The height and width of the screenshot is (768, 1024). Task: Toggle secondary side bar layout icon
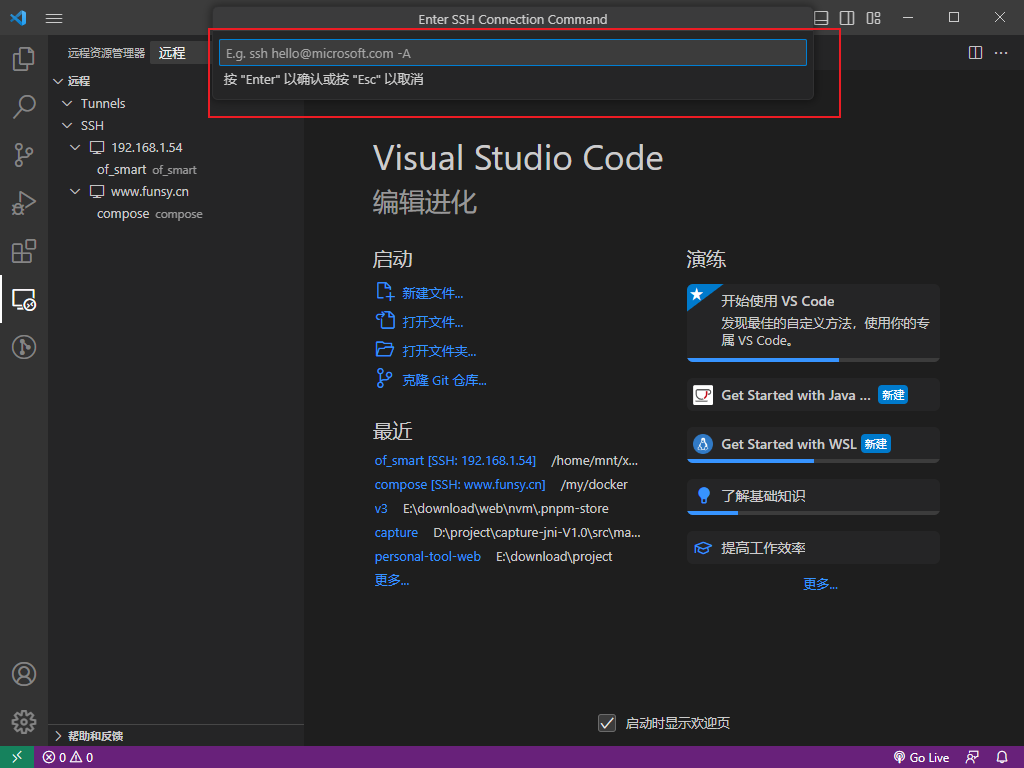point(847,18)
